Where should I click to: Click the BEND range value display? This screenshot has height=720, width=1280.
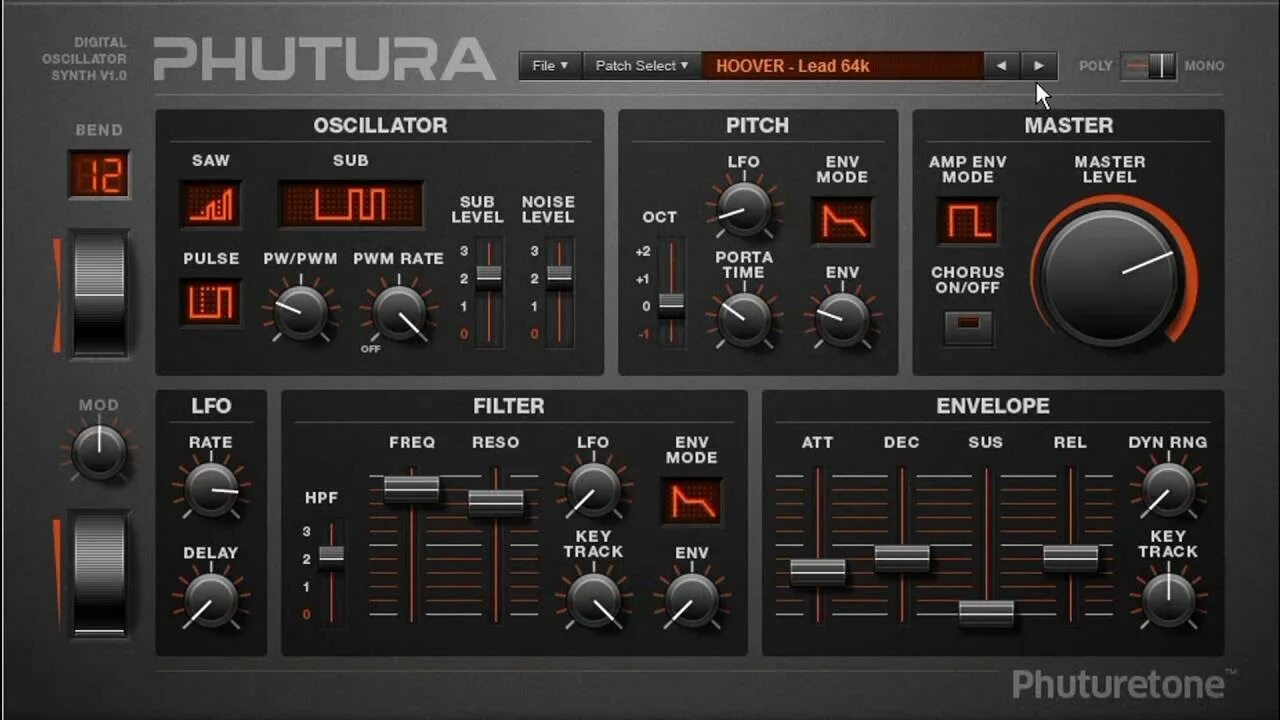[99, 175]
